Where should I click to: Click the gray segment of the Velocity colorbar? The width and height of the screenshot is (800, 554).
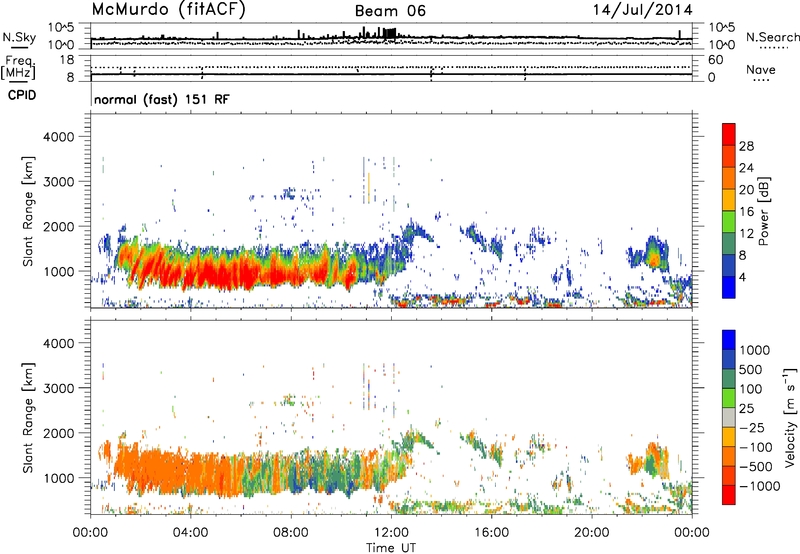(729, 417)
